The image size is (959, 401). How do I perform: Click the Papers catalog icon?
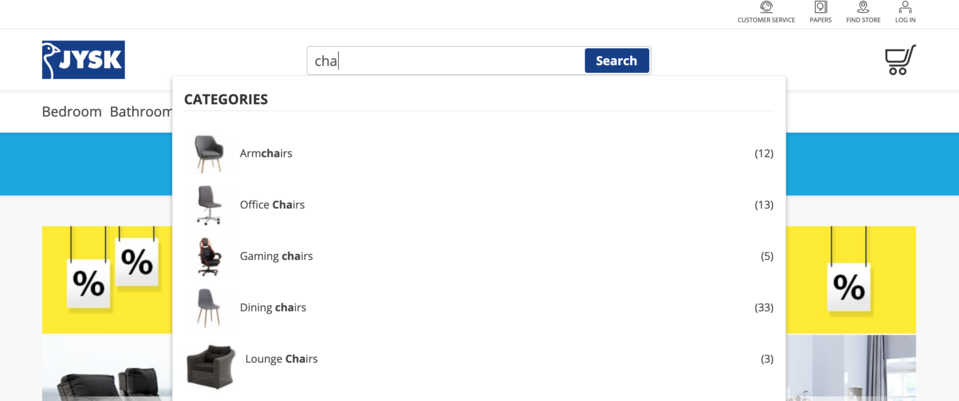click(820, 7)
